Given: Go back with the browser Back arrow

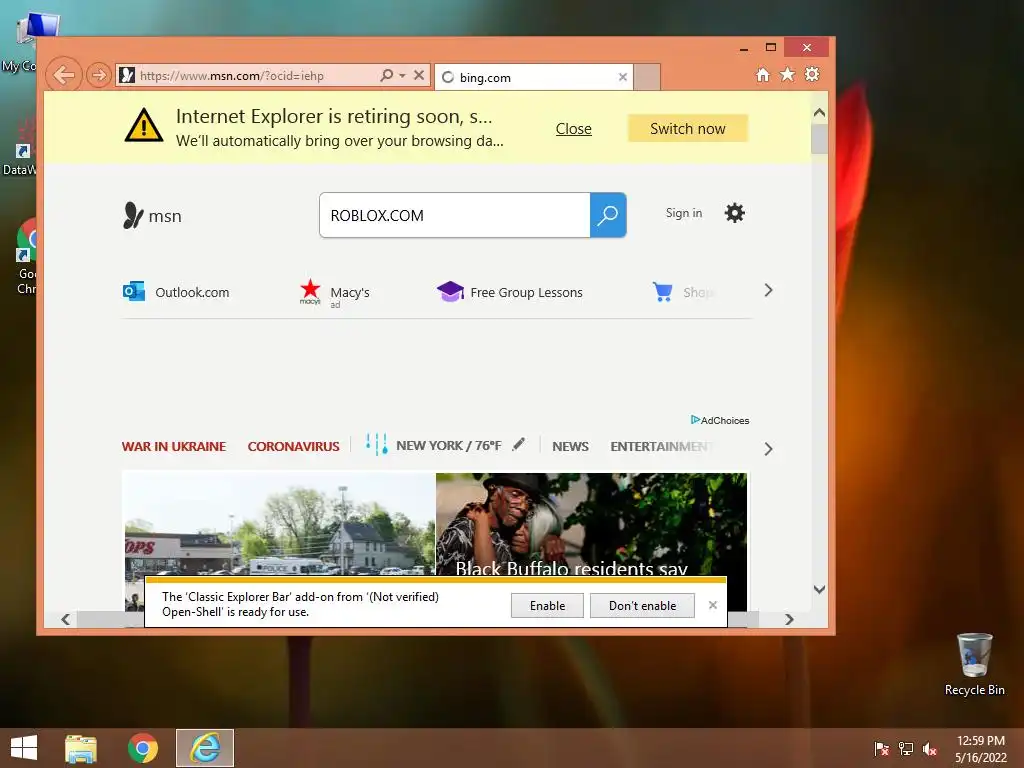Looking at the screenshot, I should 64,75.
